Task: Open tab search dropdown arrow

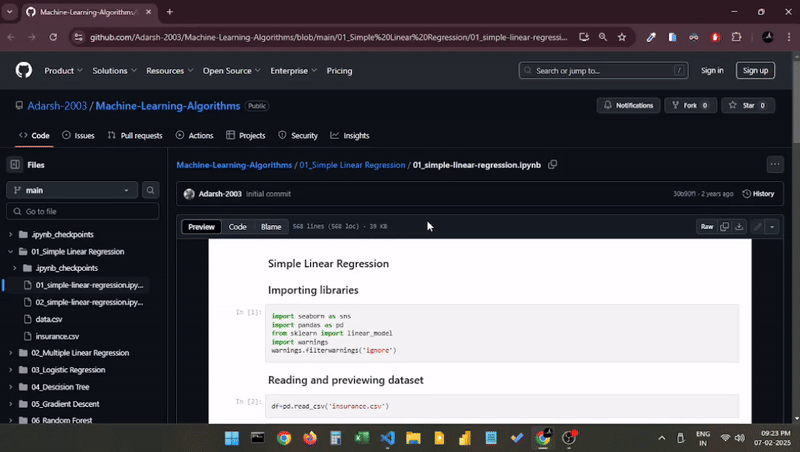Action: click(x=9, y=12)
